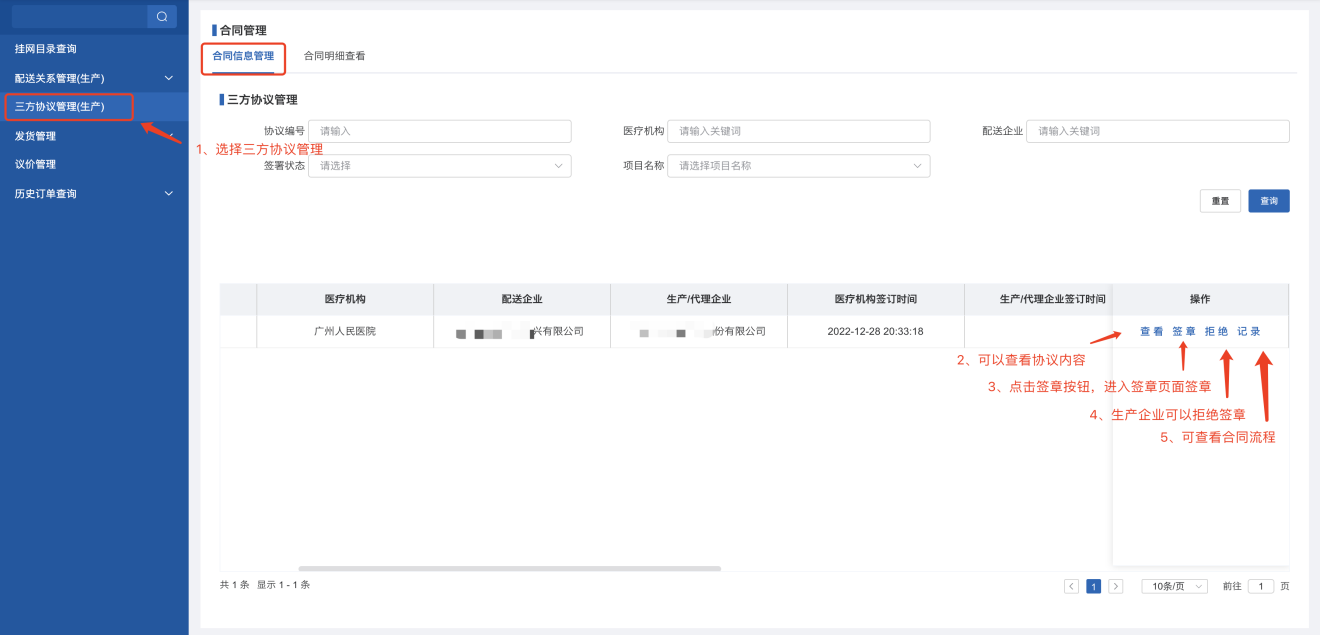Switch to 合同明细查看 tab
This screenshot has width=1320, height=635.
(x=334, y=57)
